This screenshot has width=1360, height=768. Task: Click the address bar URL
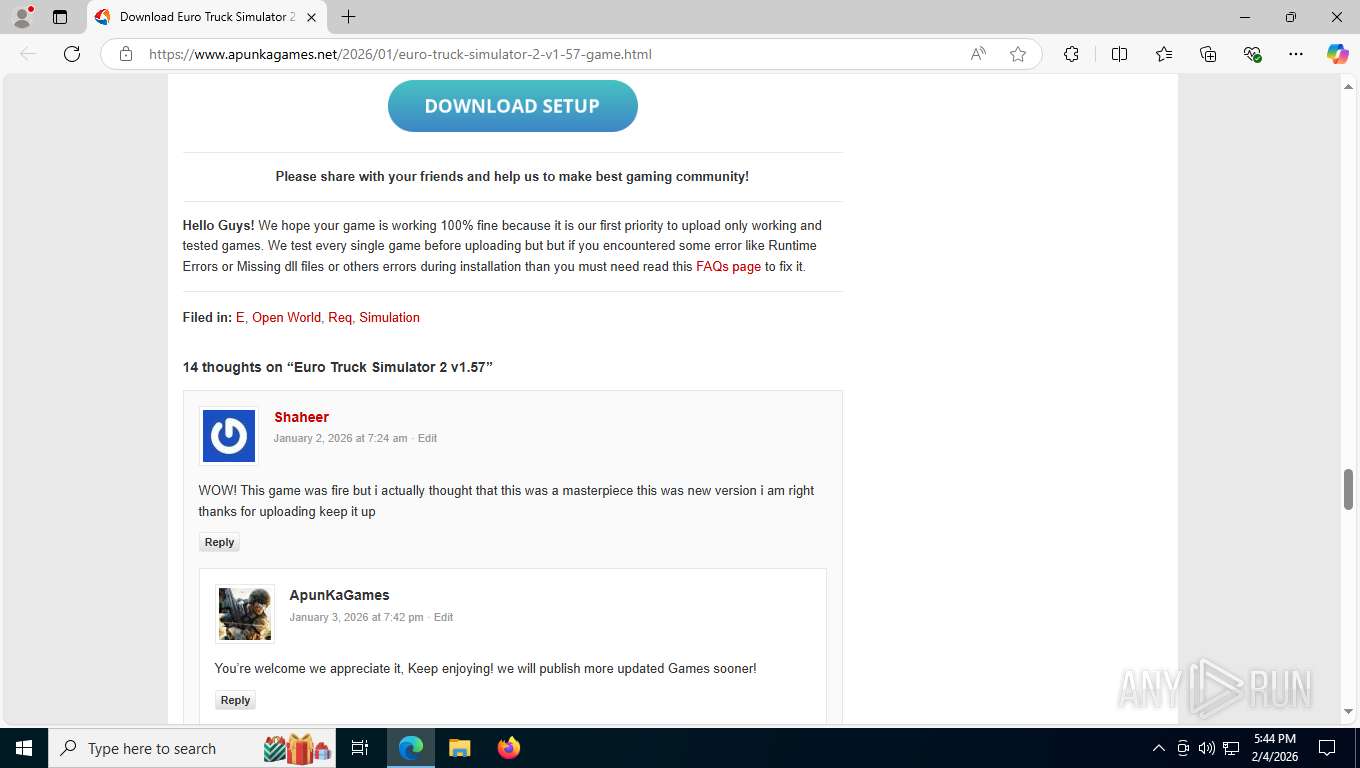click(x=400, y=54)
